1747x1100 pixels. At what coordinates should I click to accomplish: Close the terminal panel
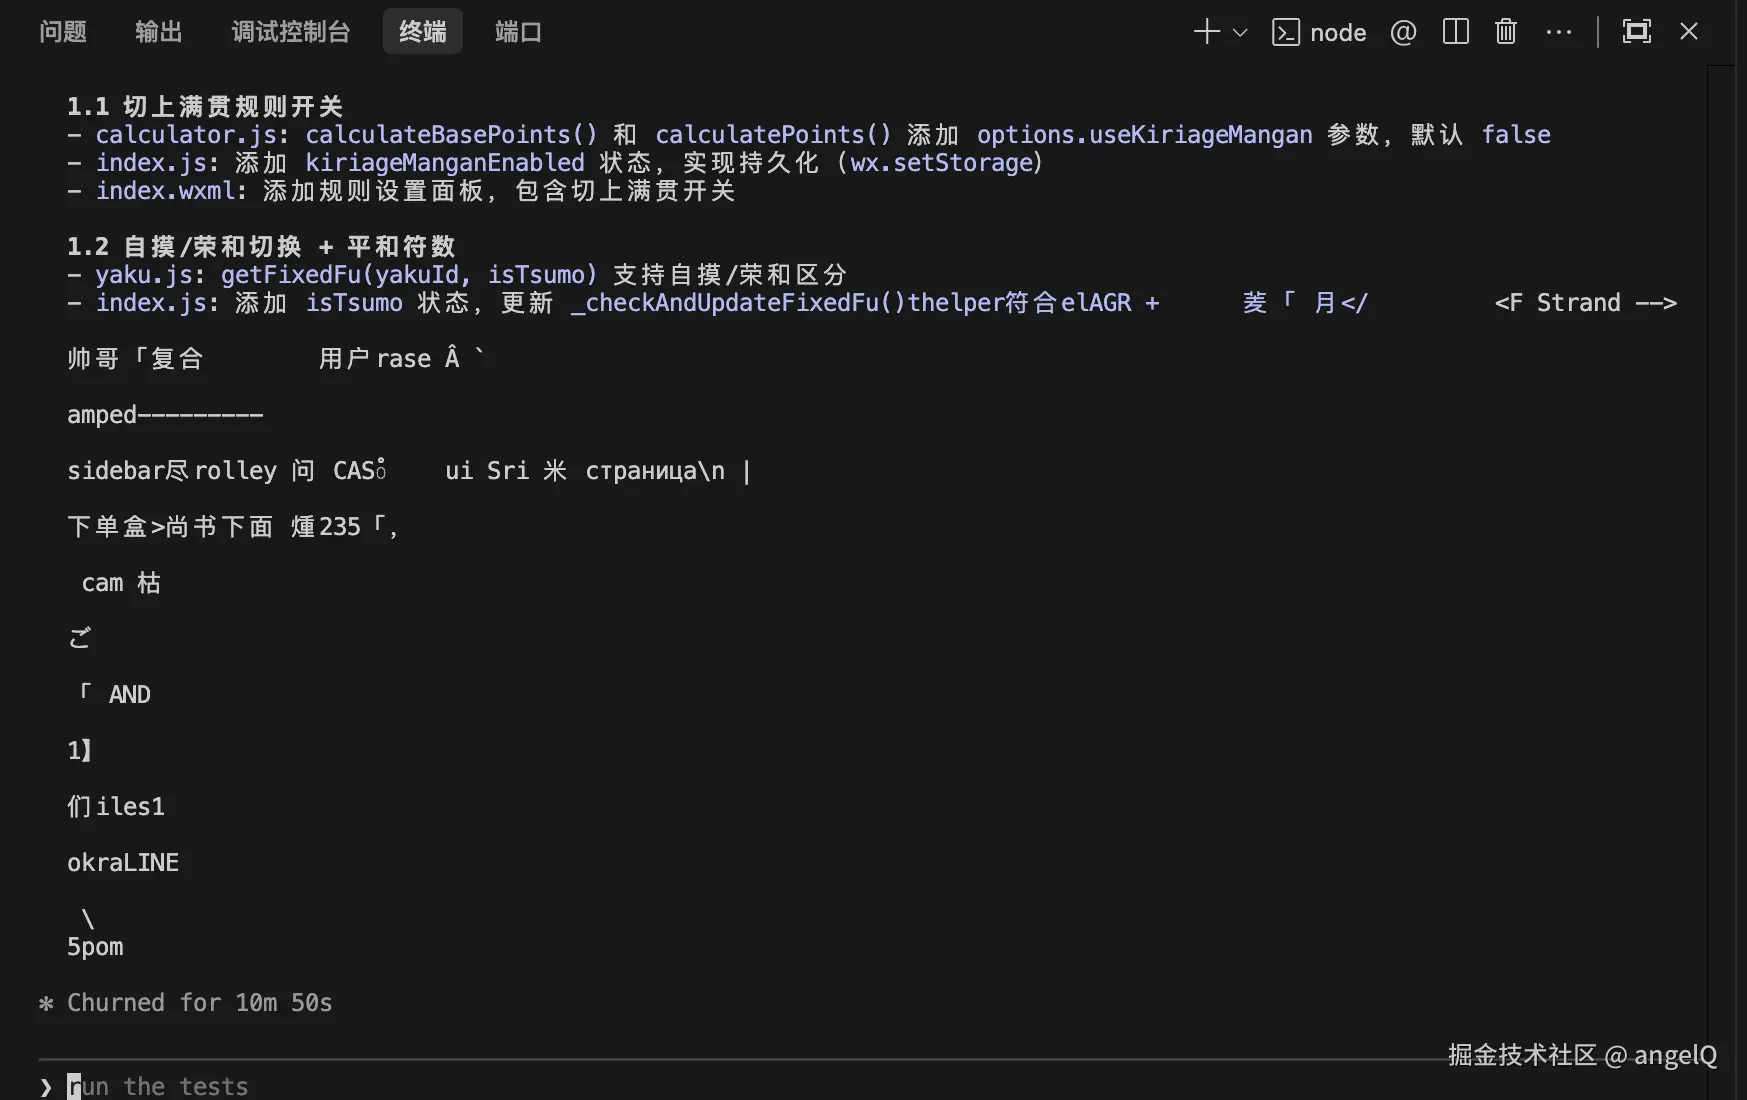point(1688,31)
